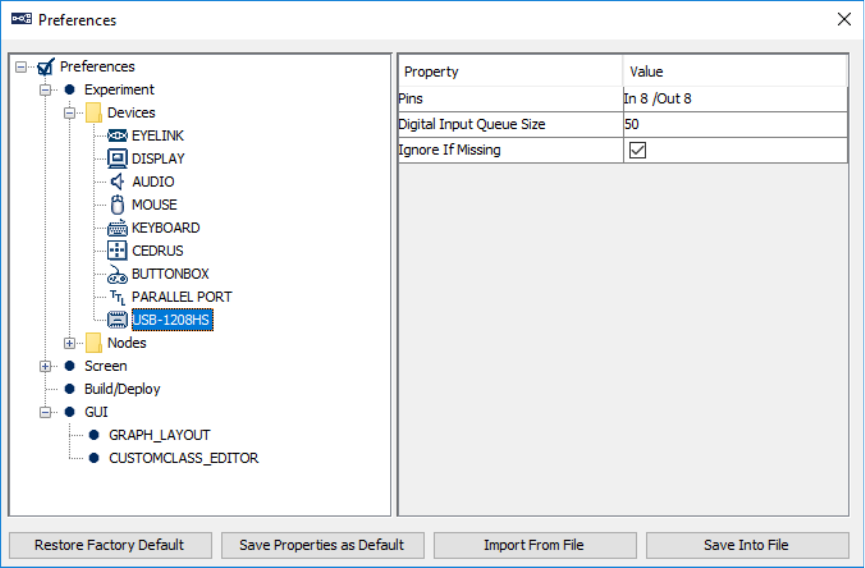Click the Ignore If Missing property label
Image resolution: width=865 pixels, height=568 pixels.
450,150
